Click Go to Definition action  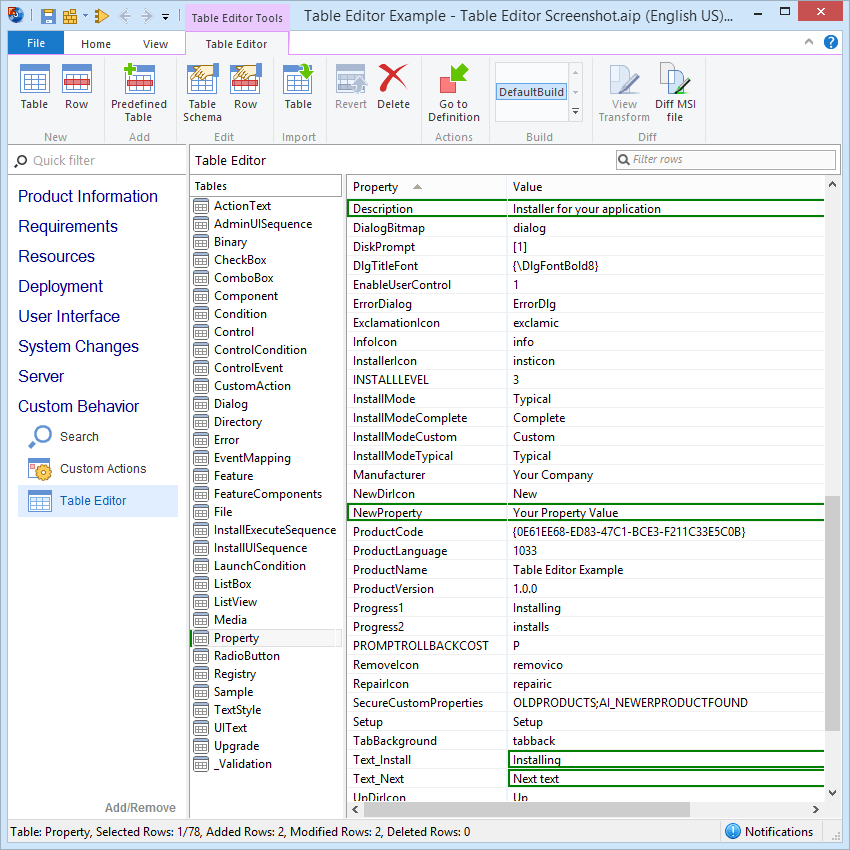coord(454,93)
